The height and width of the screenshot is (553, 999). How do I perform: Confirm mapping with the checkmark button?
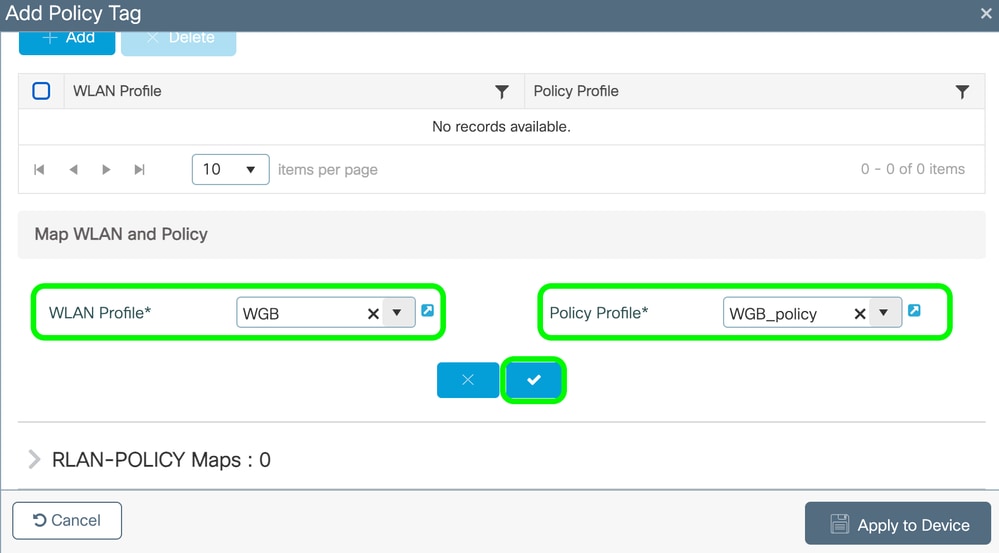(x=533, y=380)
